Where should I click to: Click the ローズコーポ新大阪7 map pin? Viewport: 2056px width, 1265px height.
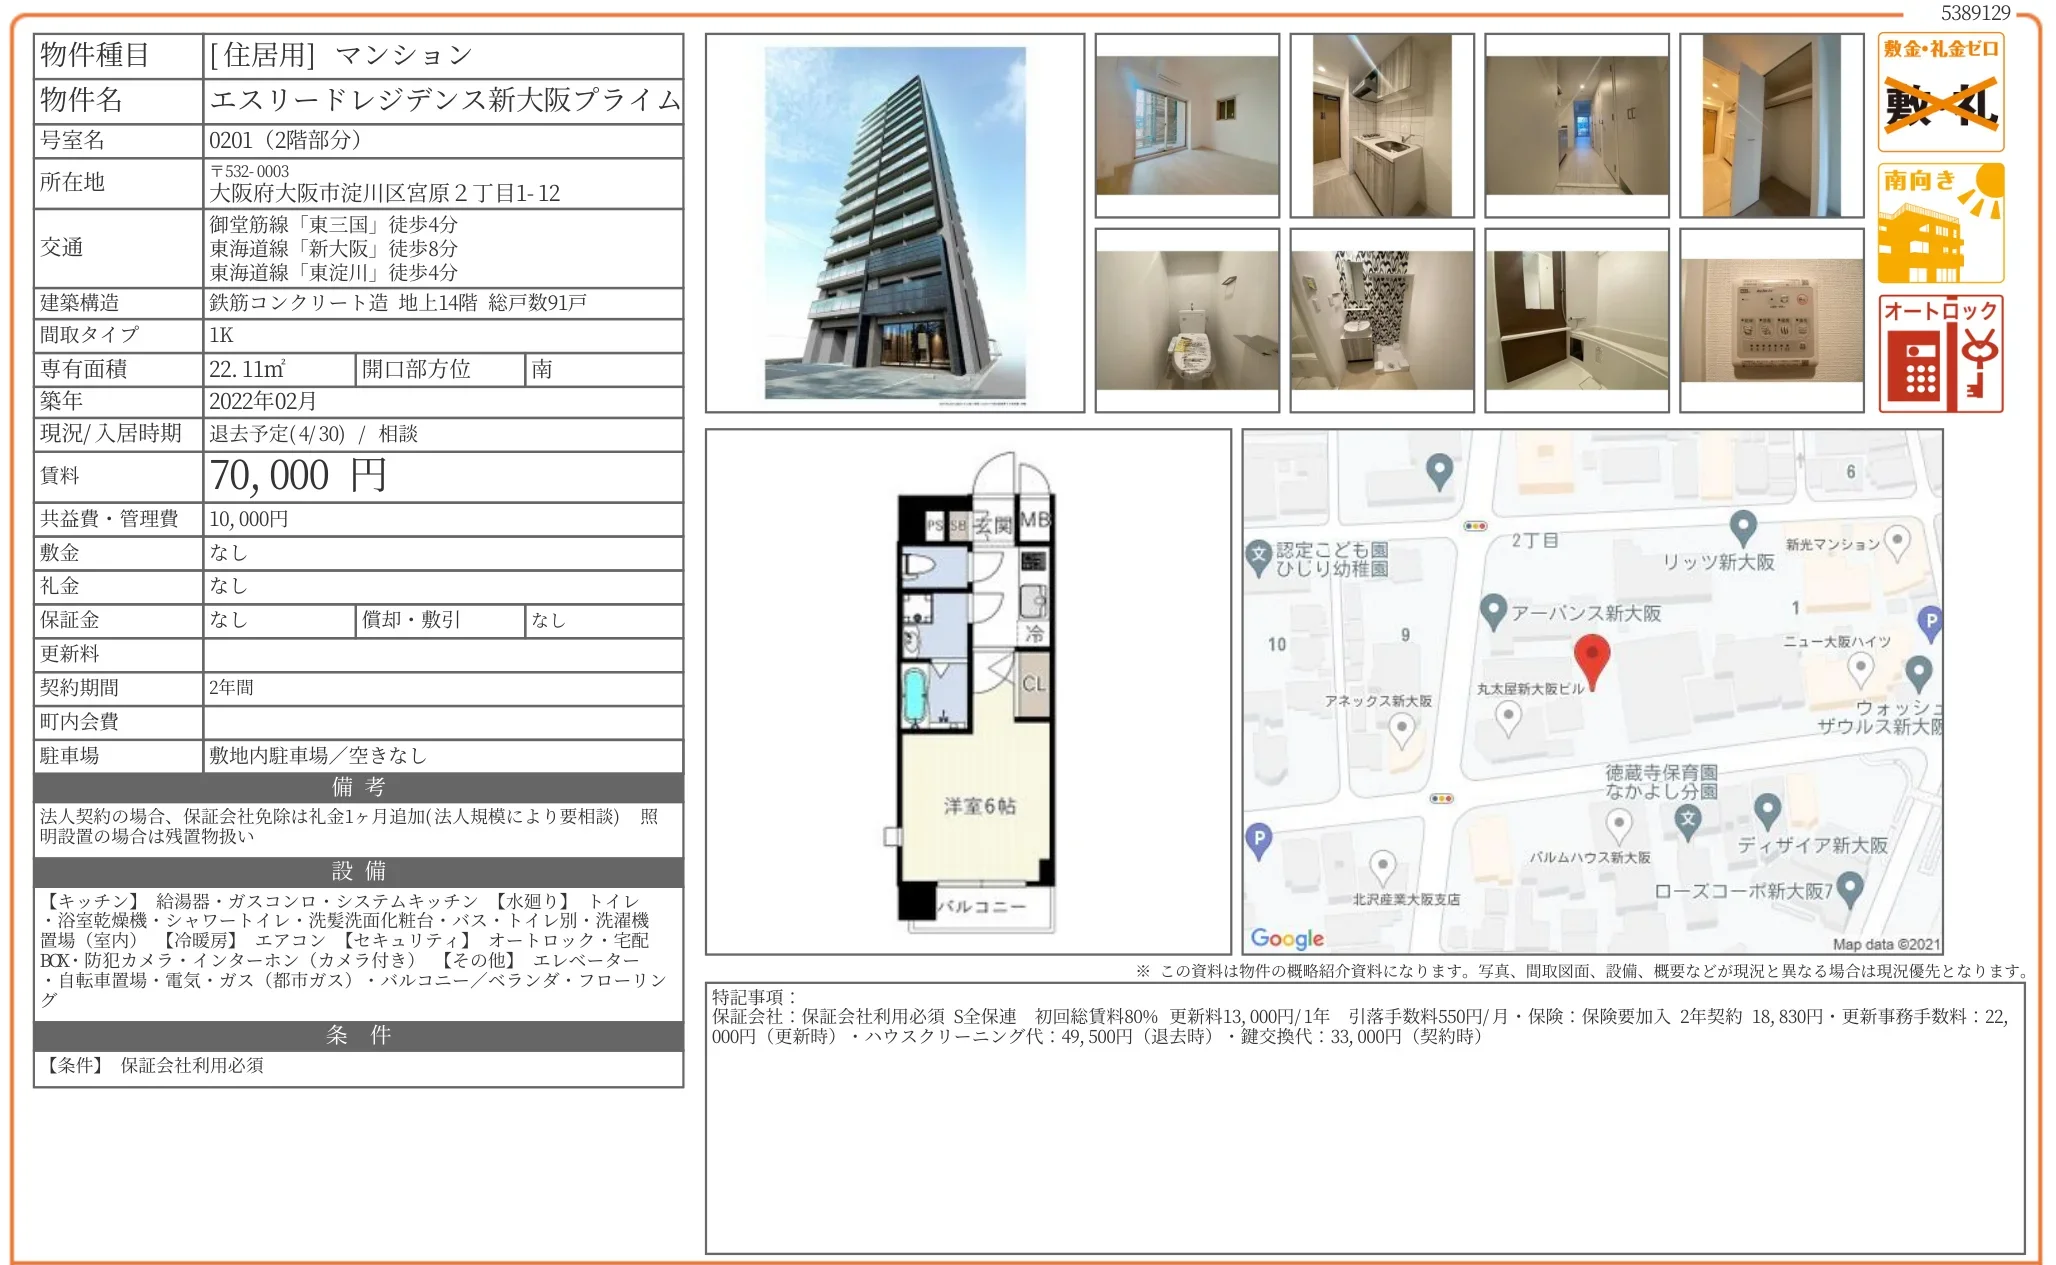(1849, 887)
